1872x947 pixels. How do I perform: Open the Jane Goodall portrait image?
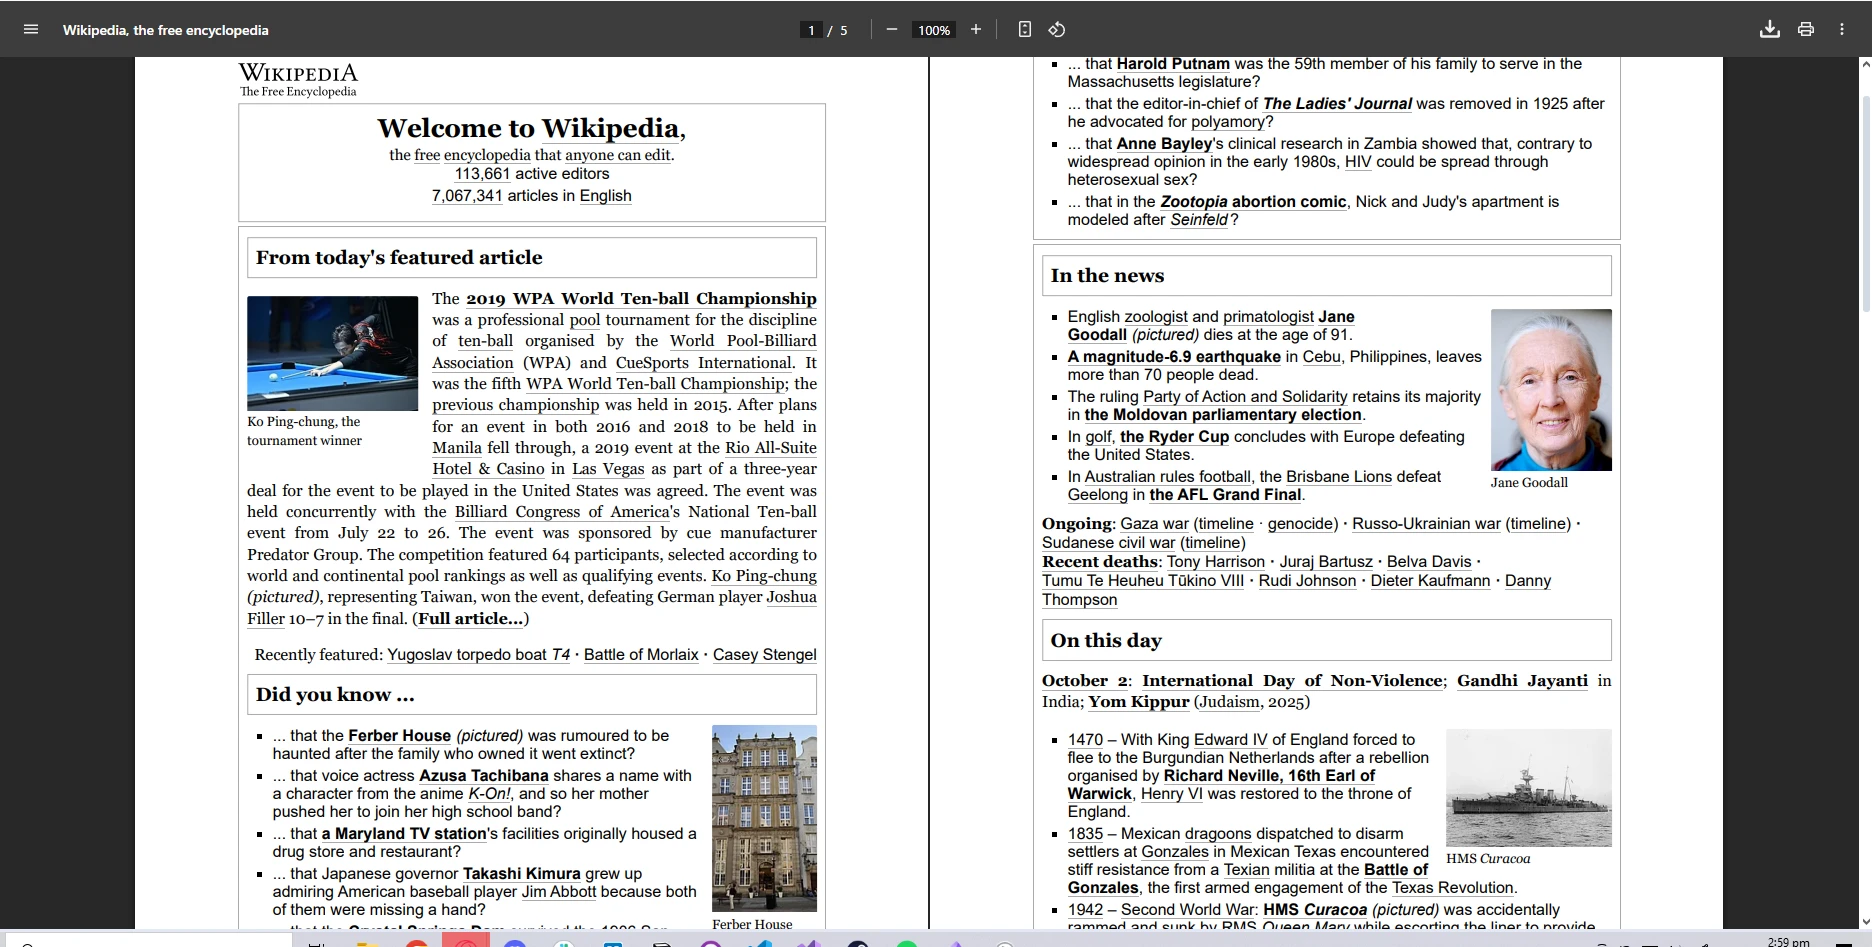click(x=1550, y=390)
